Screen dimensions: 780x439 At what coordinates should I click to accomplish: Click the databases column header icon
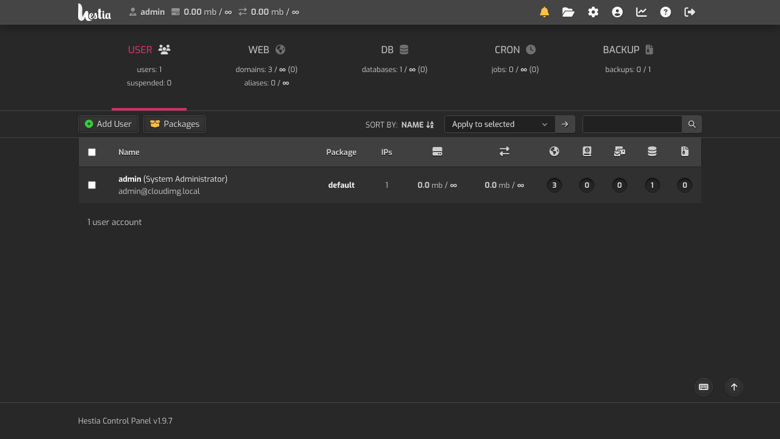[x=652, y=152]
